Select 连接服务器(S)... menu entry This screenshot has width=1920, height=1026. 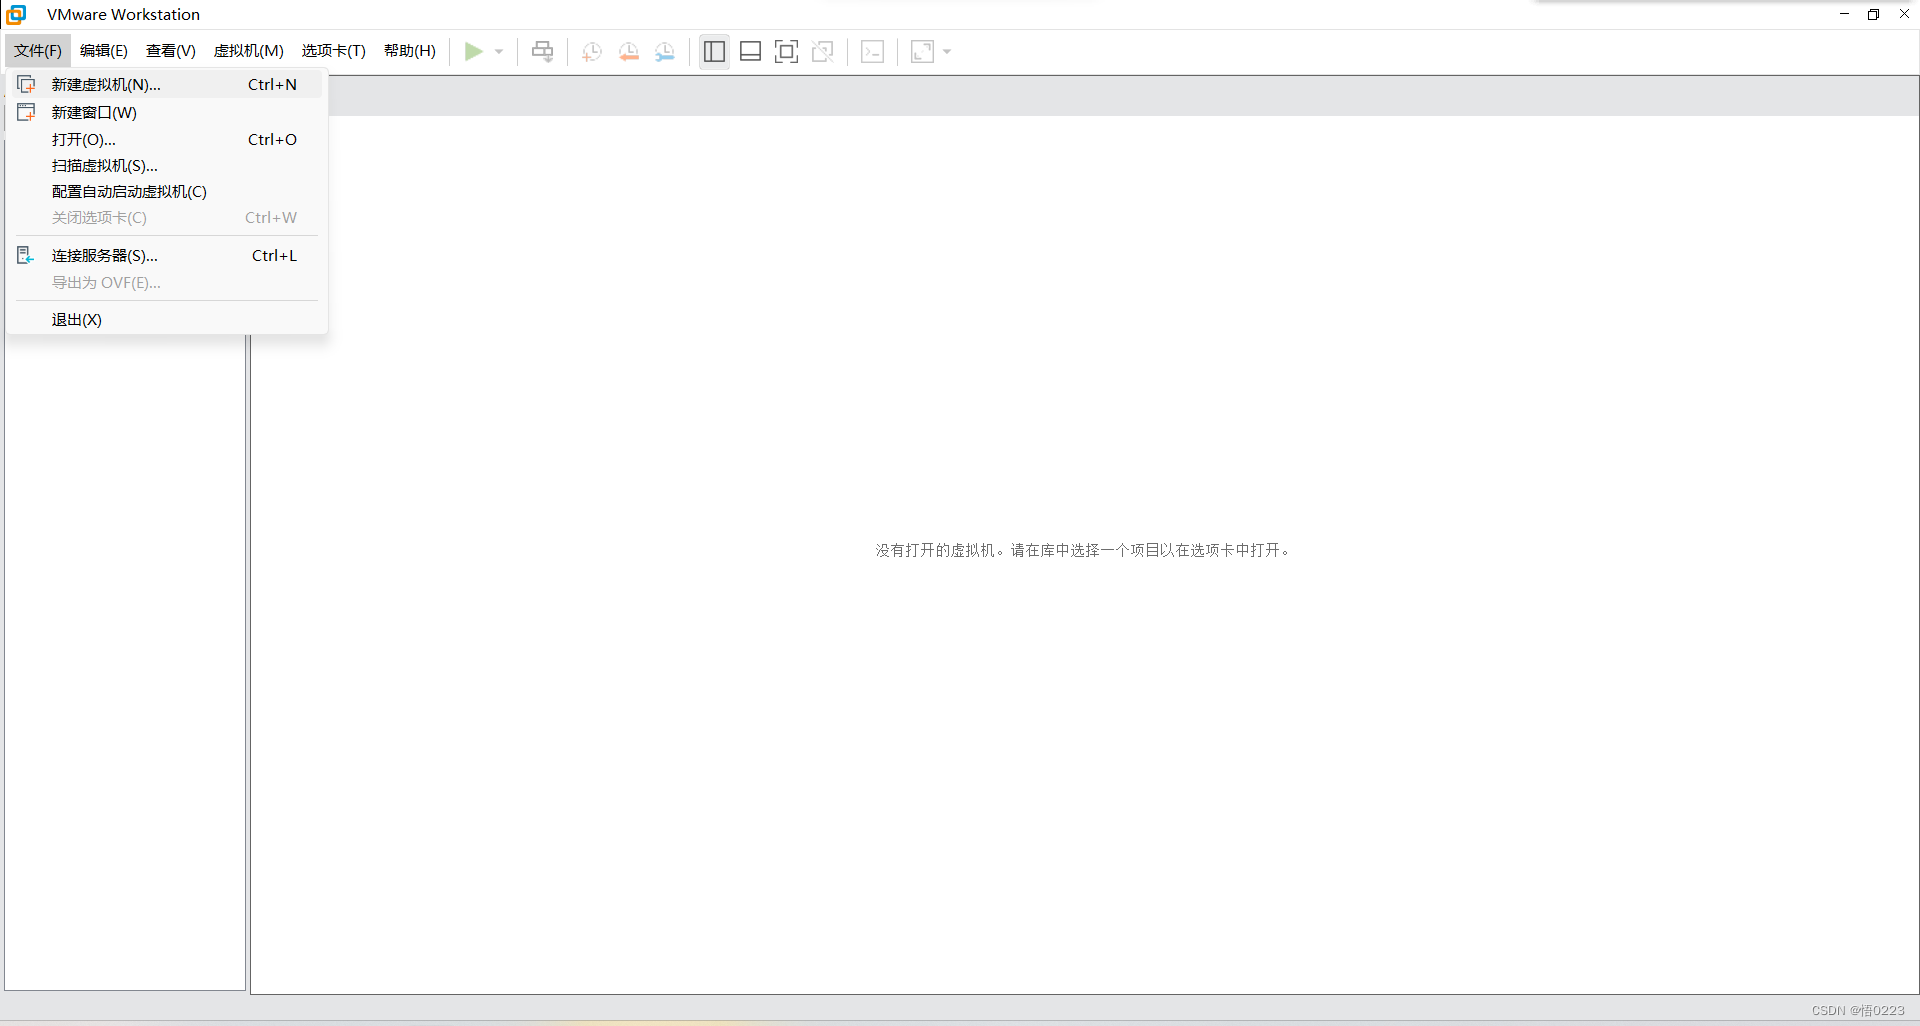coord(166,255)
